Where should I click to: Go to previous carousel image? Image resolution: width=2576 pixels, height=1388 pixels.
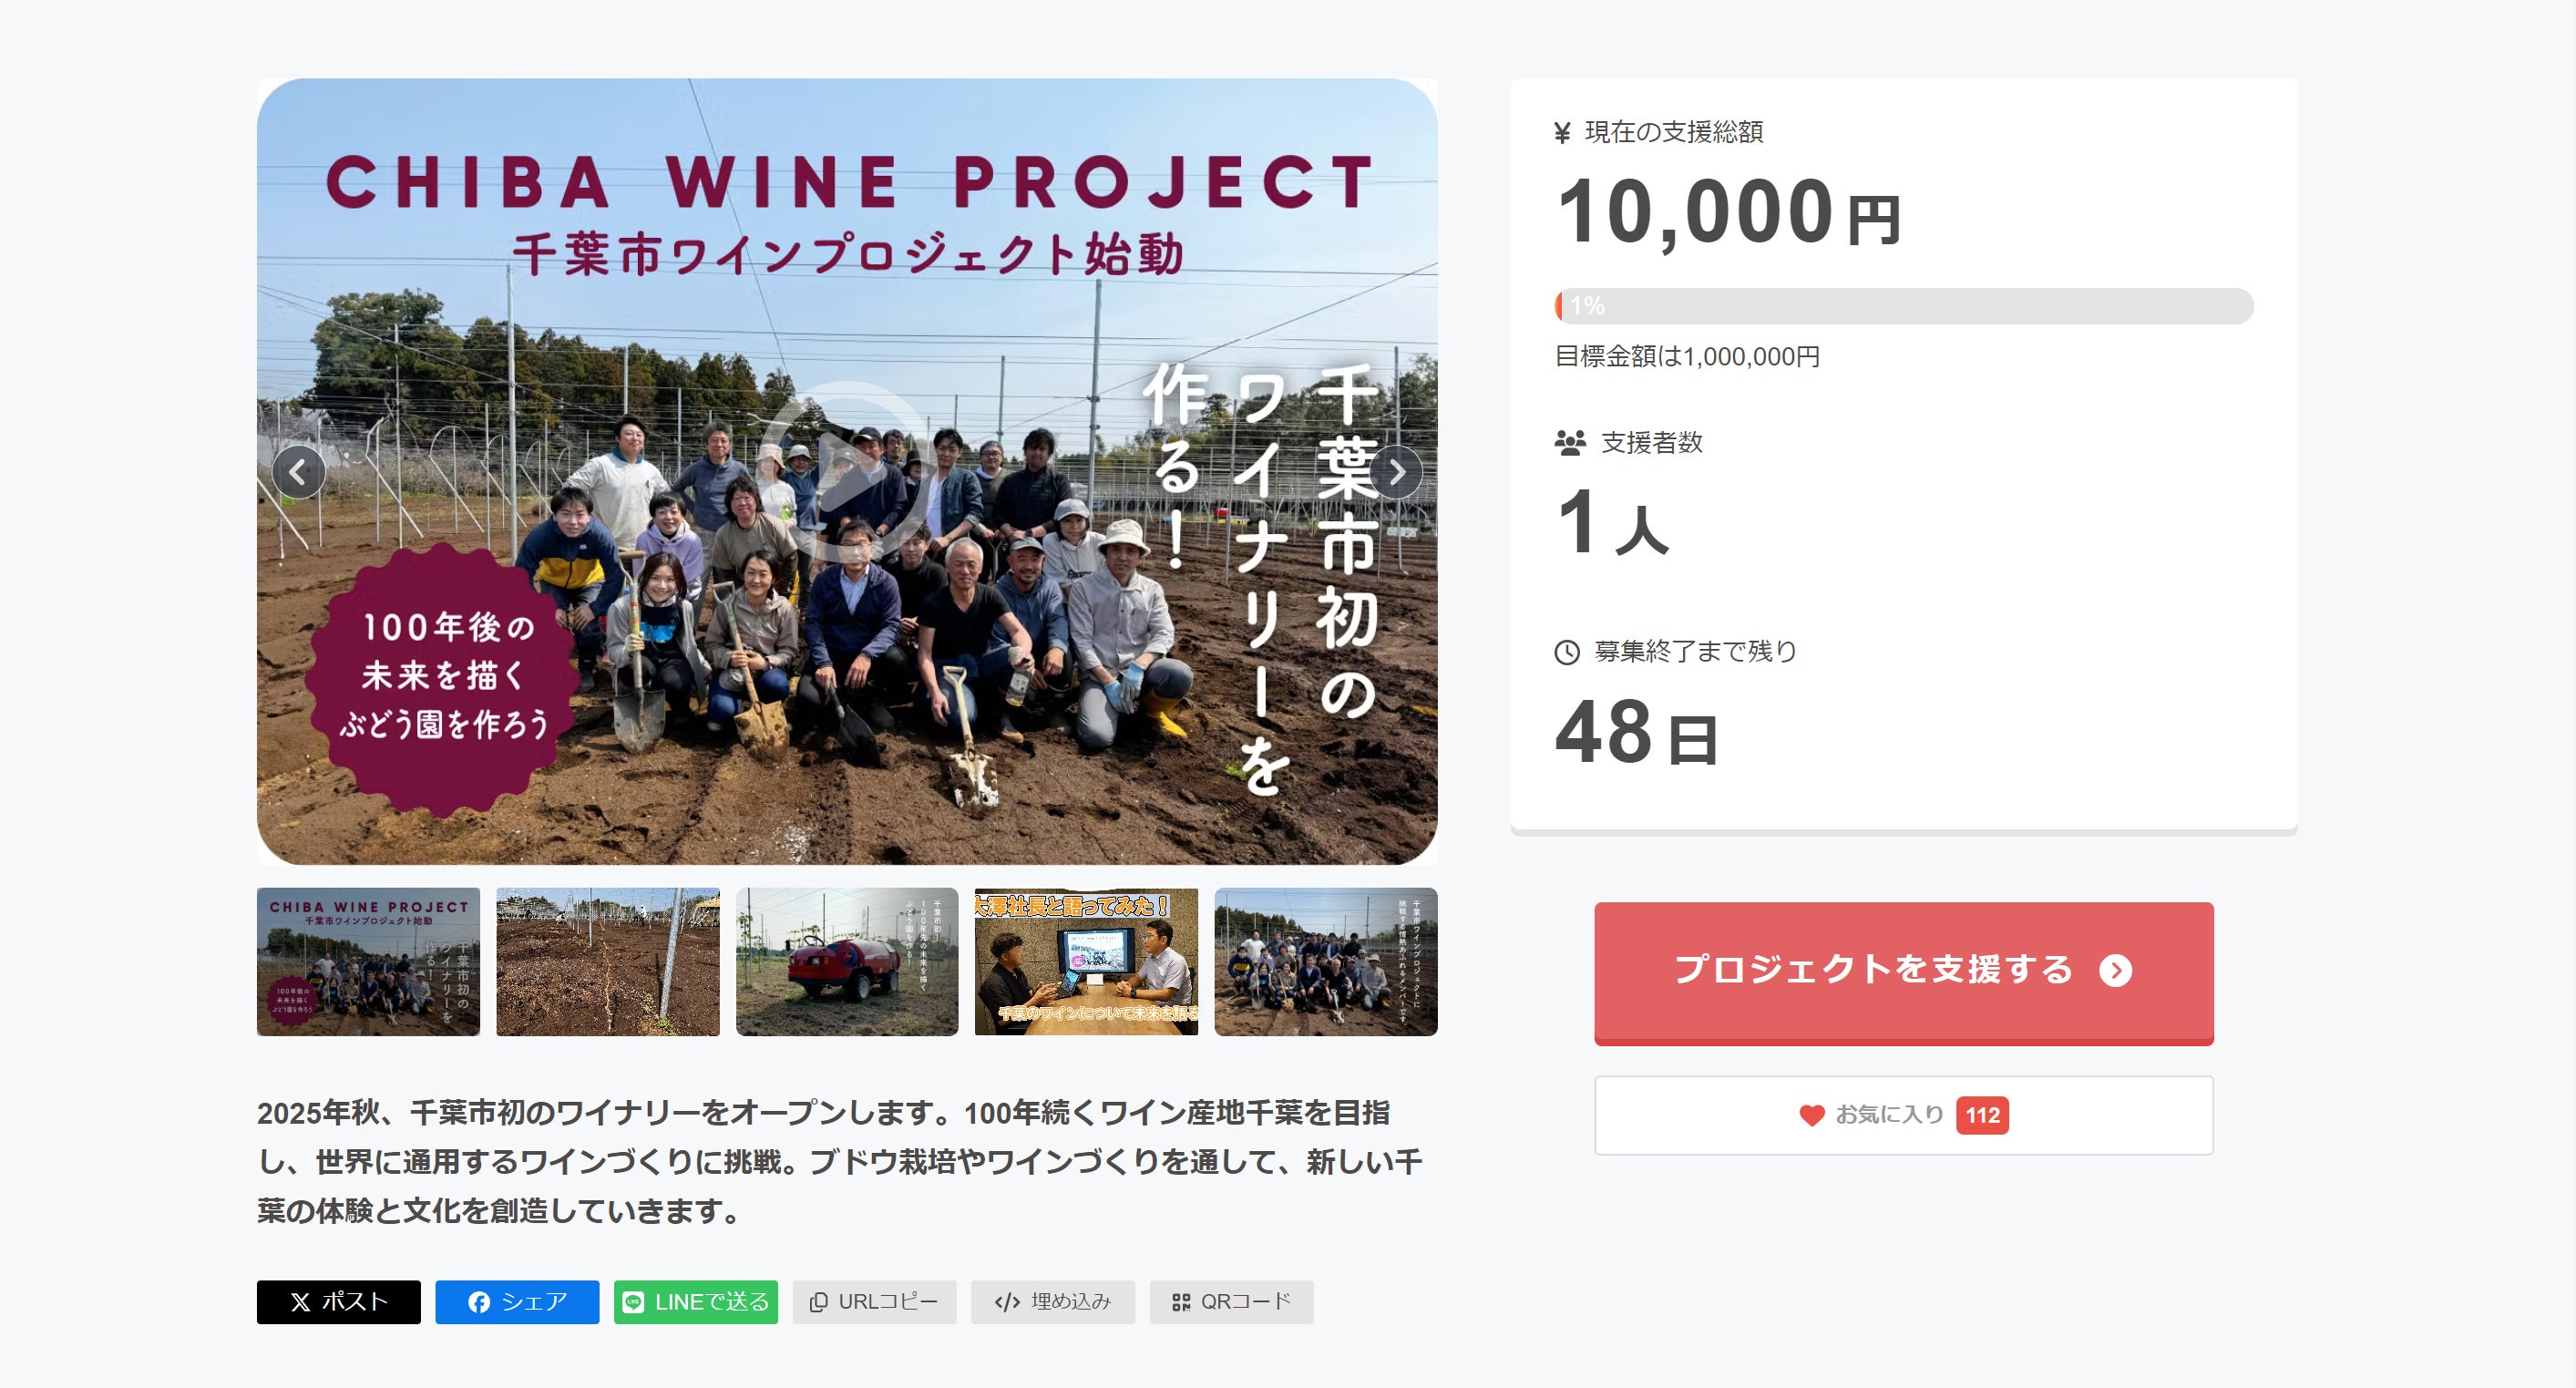298,472
